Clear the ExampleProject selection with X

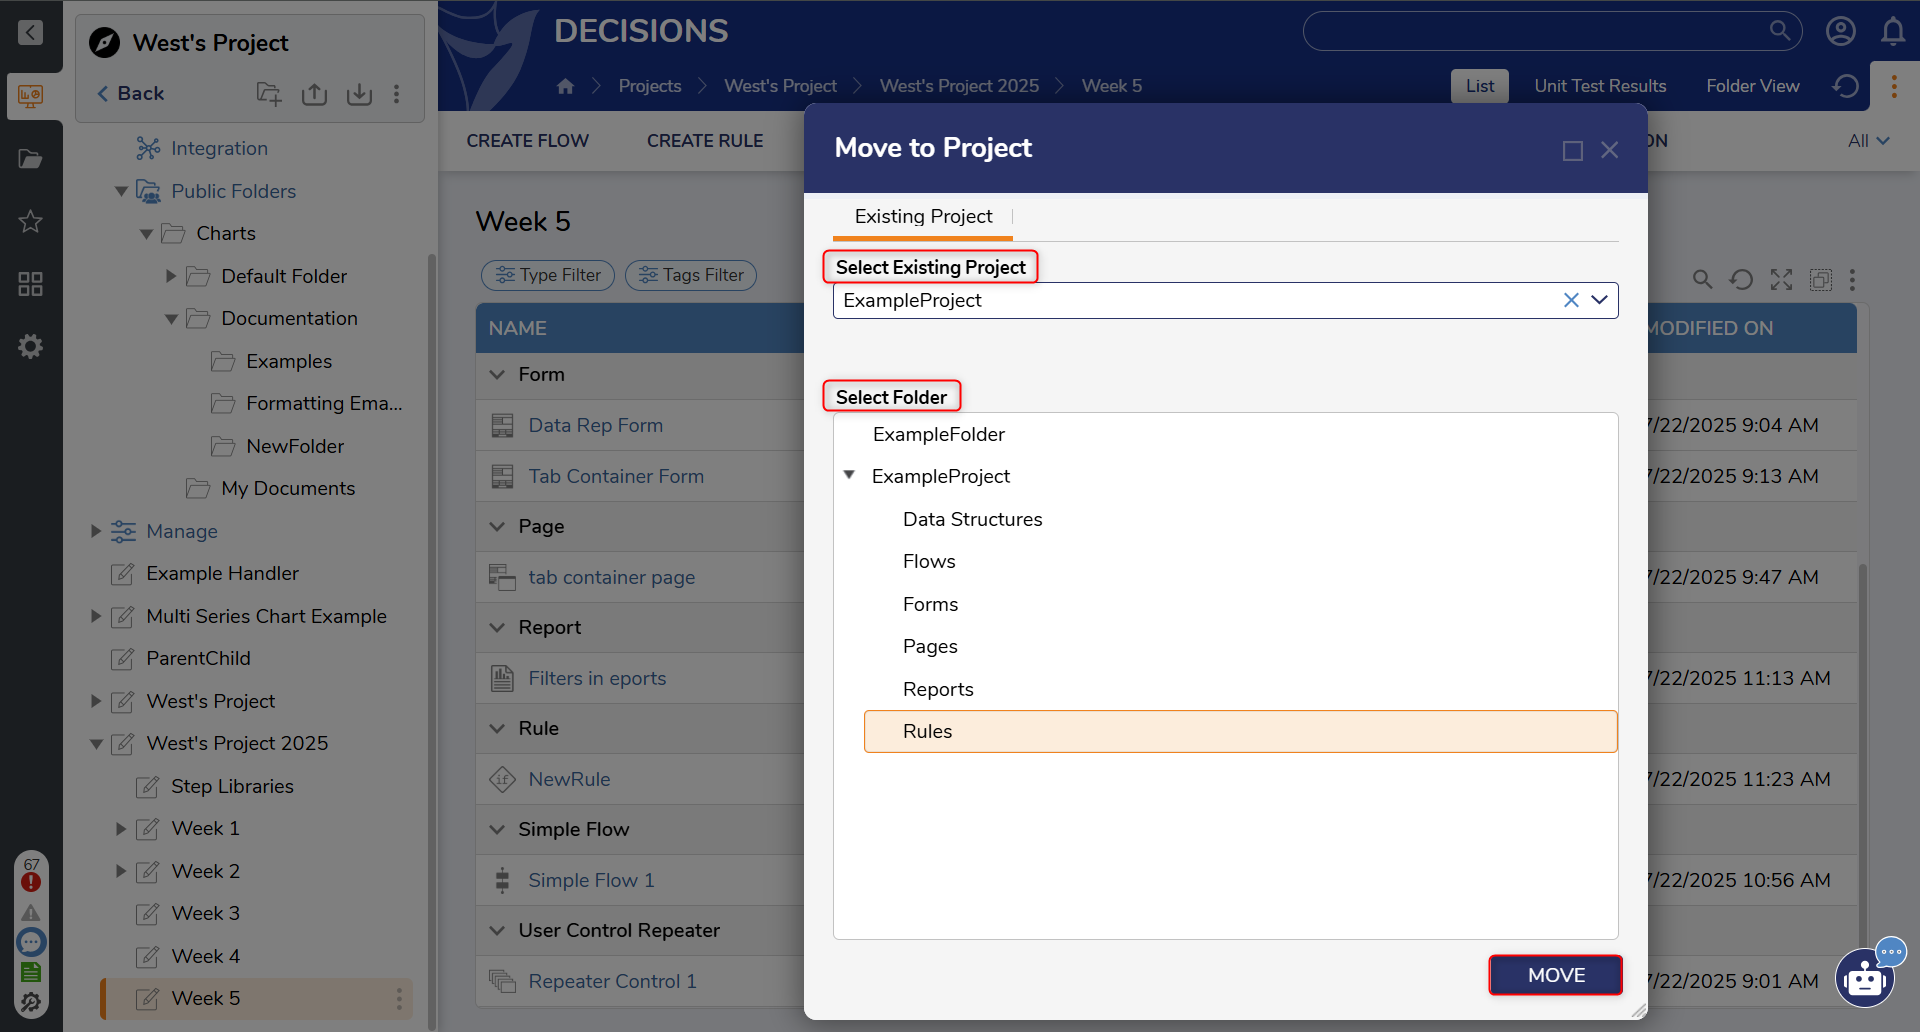[1570, 300]
